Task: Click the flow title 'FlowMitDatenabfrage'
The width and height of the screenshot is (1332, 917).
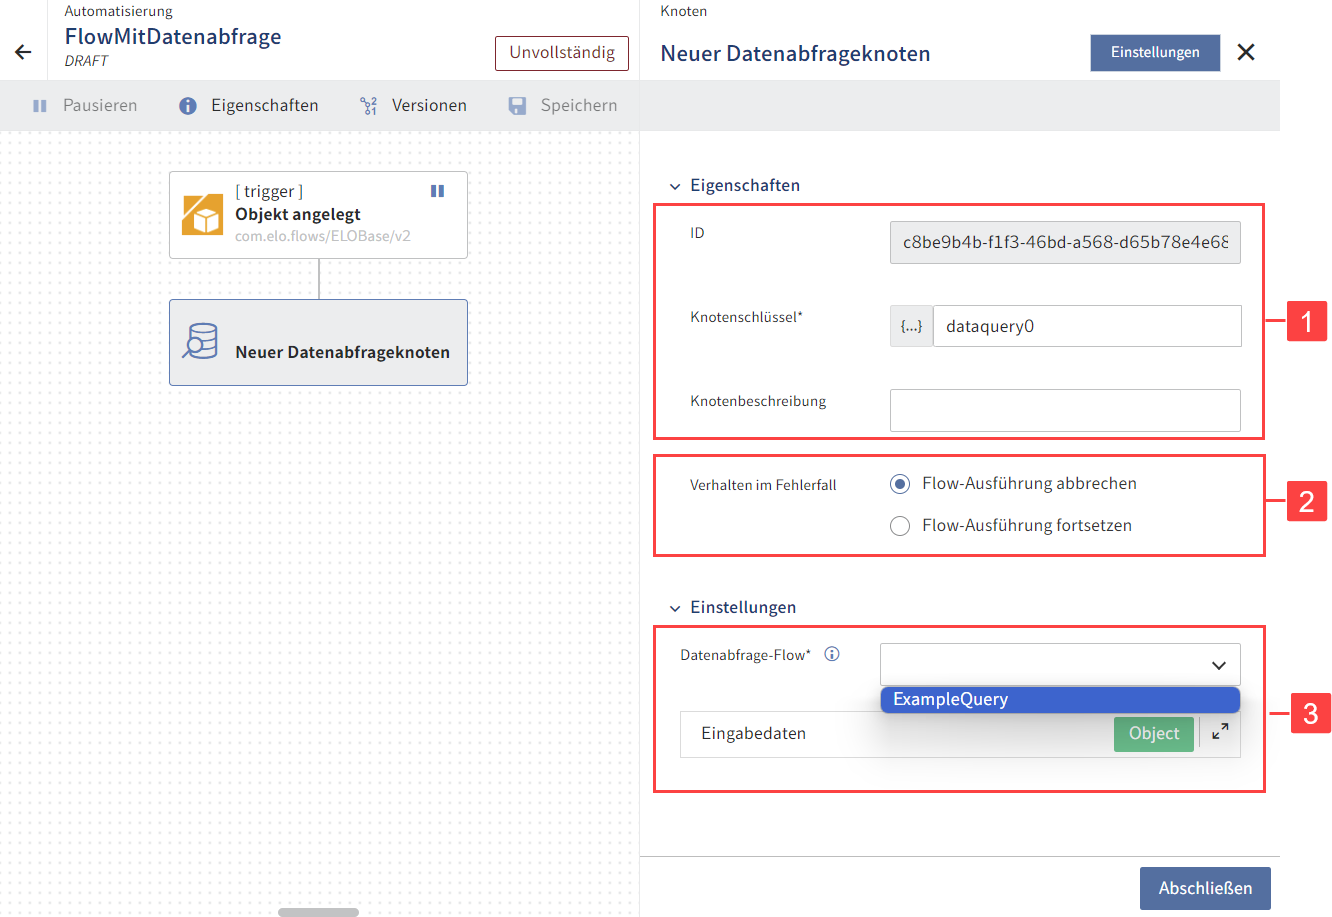Action: (173, 37)
